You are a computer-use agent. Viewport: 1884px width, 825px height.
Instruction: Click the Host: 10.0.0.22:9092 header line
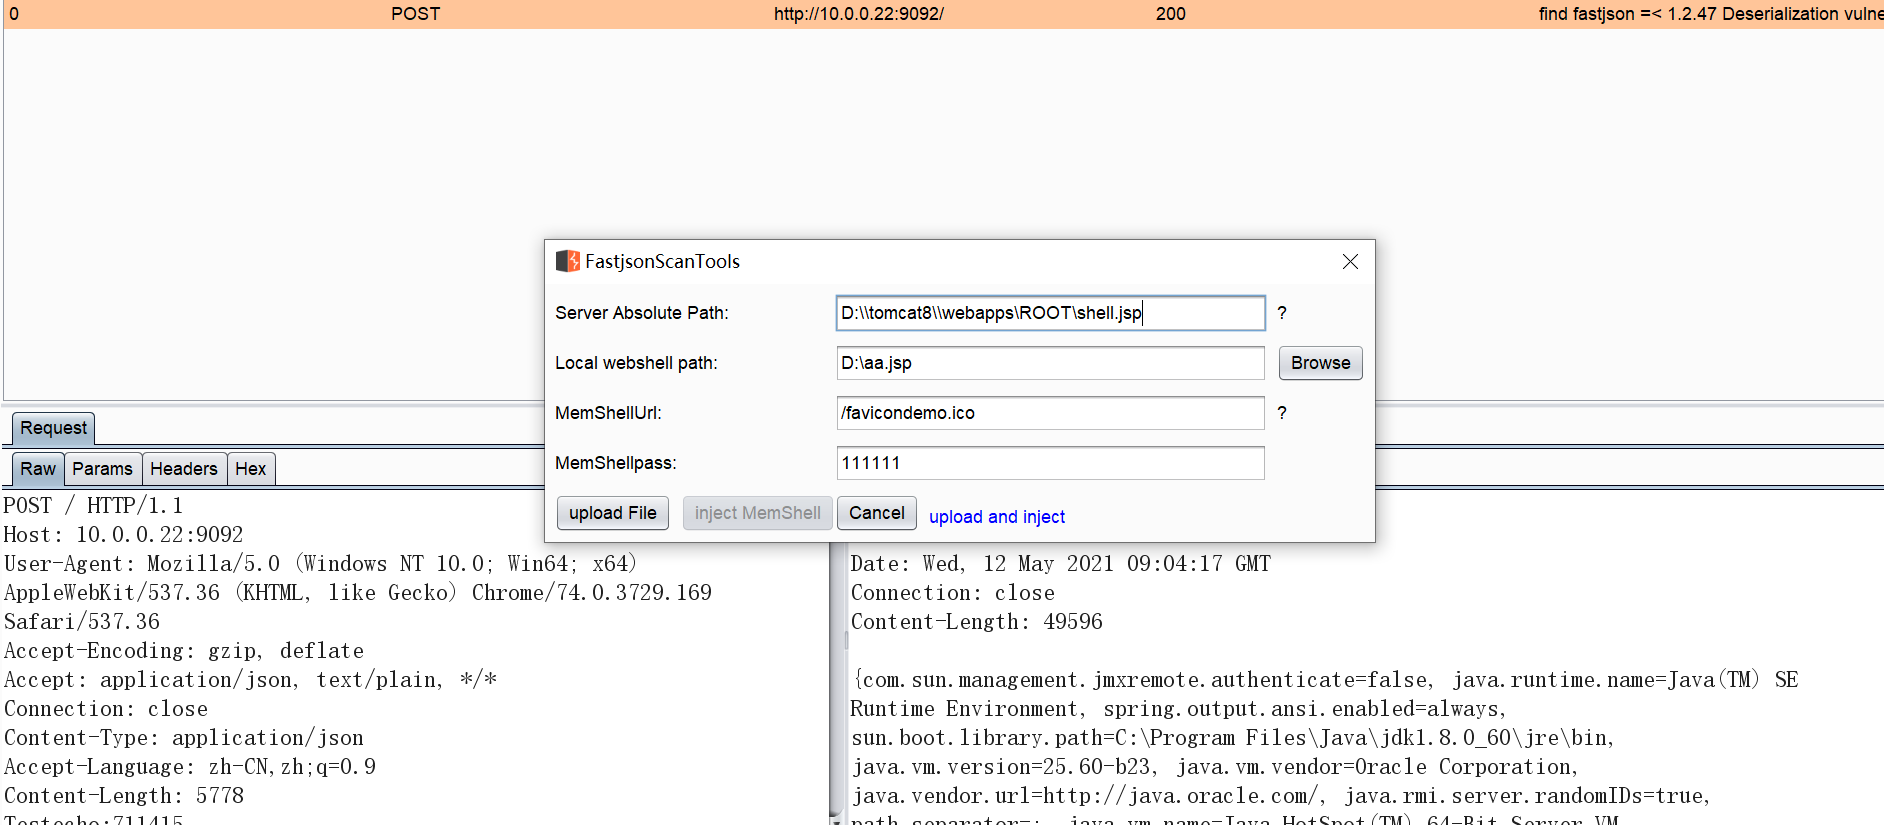[x=124, y=535]
